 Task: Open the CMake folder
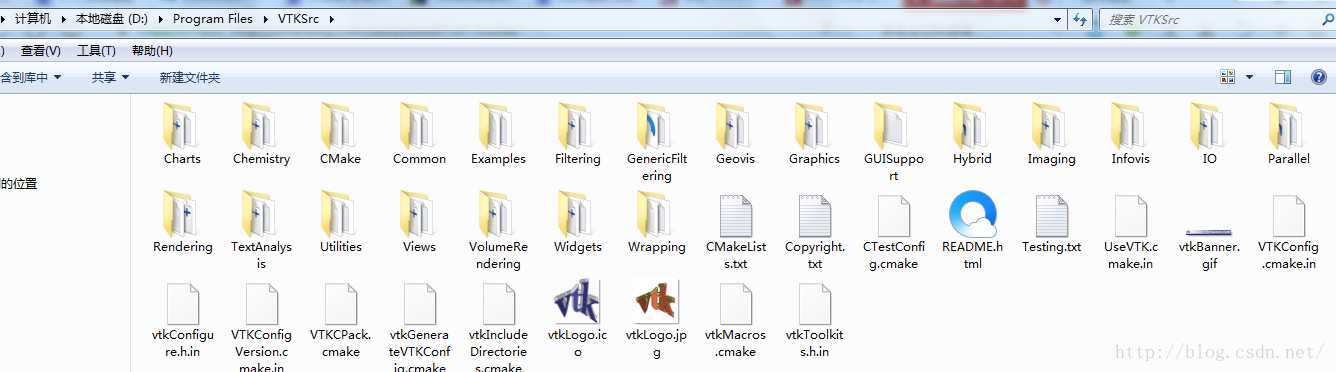pos(340,134)
